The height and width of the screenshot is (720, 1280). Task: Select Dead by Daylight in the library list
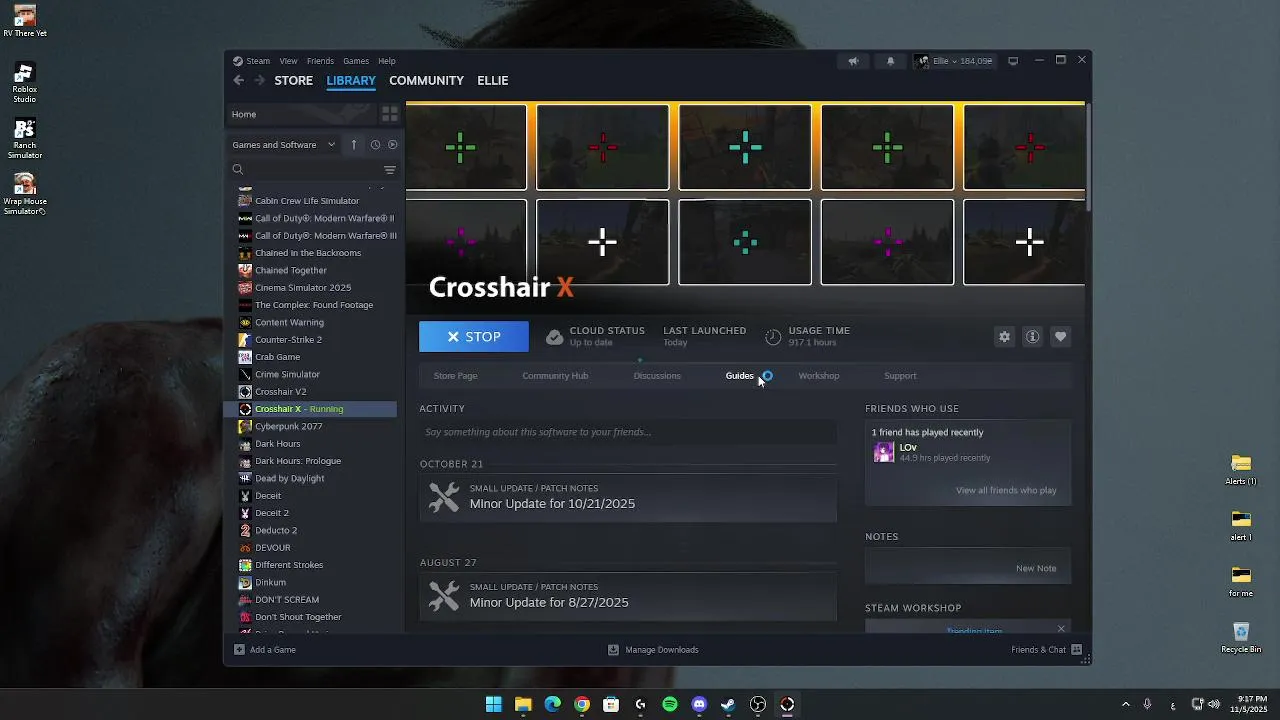click(x=289, y=478)
